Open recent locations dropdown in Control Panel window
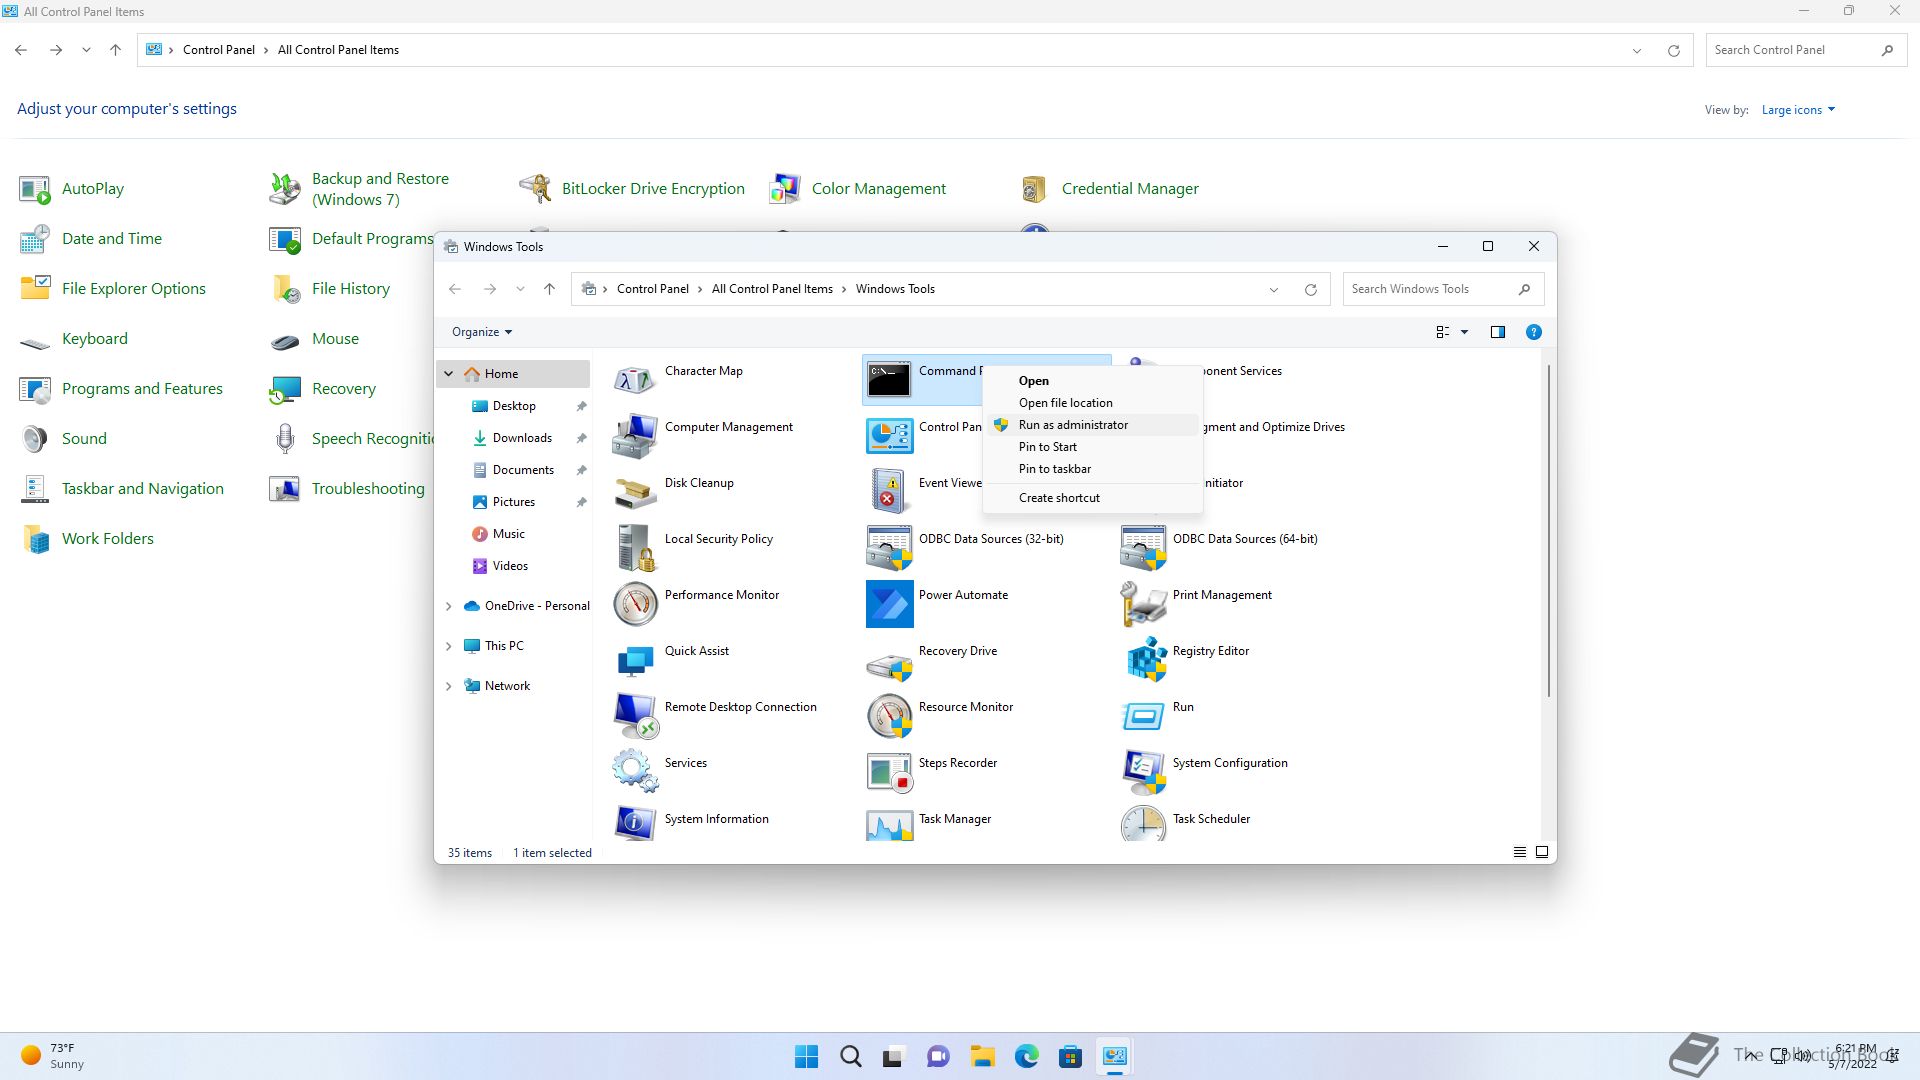The height and width of the screenshot is (1080, 1920). tap(87, 50)
